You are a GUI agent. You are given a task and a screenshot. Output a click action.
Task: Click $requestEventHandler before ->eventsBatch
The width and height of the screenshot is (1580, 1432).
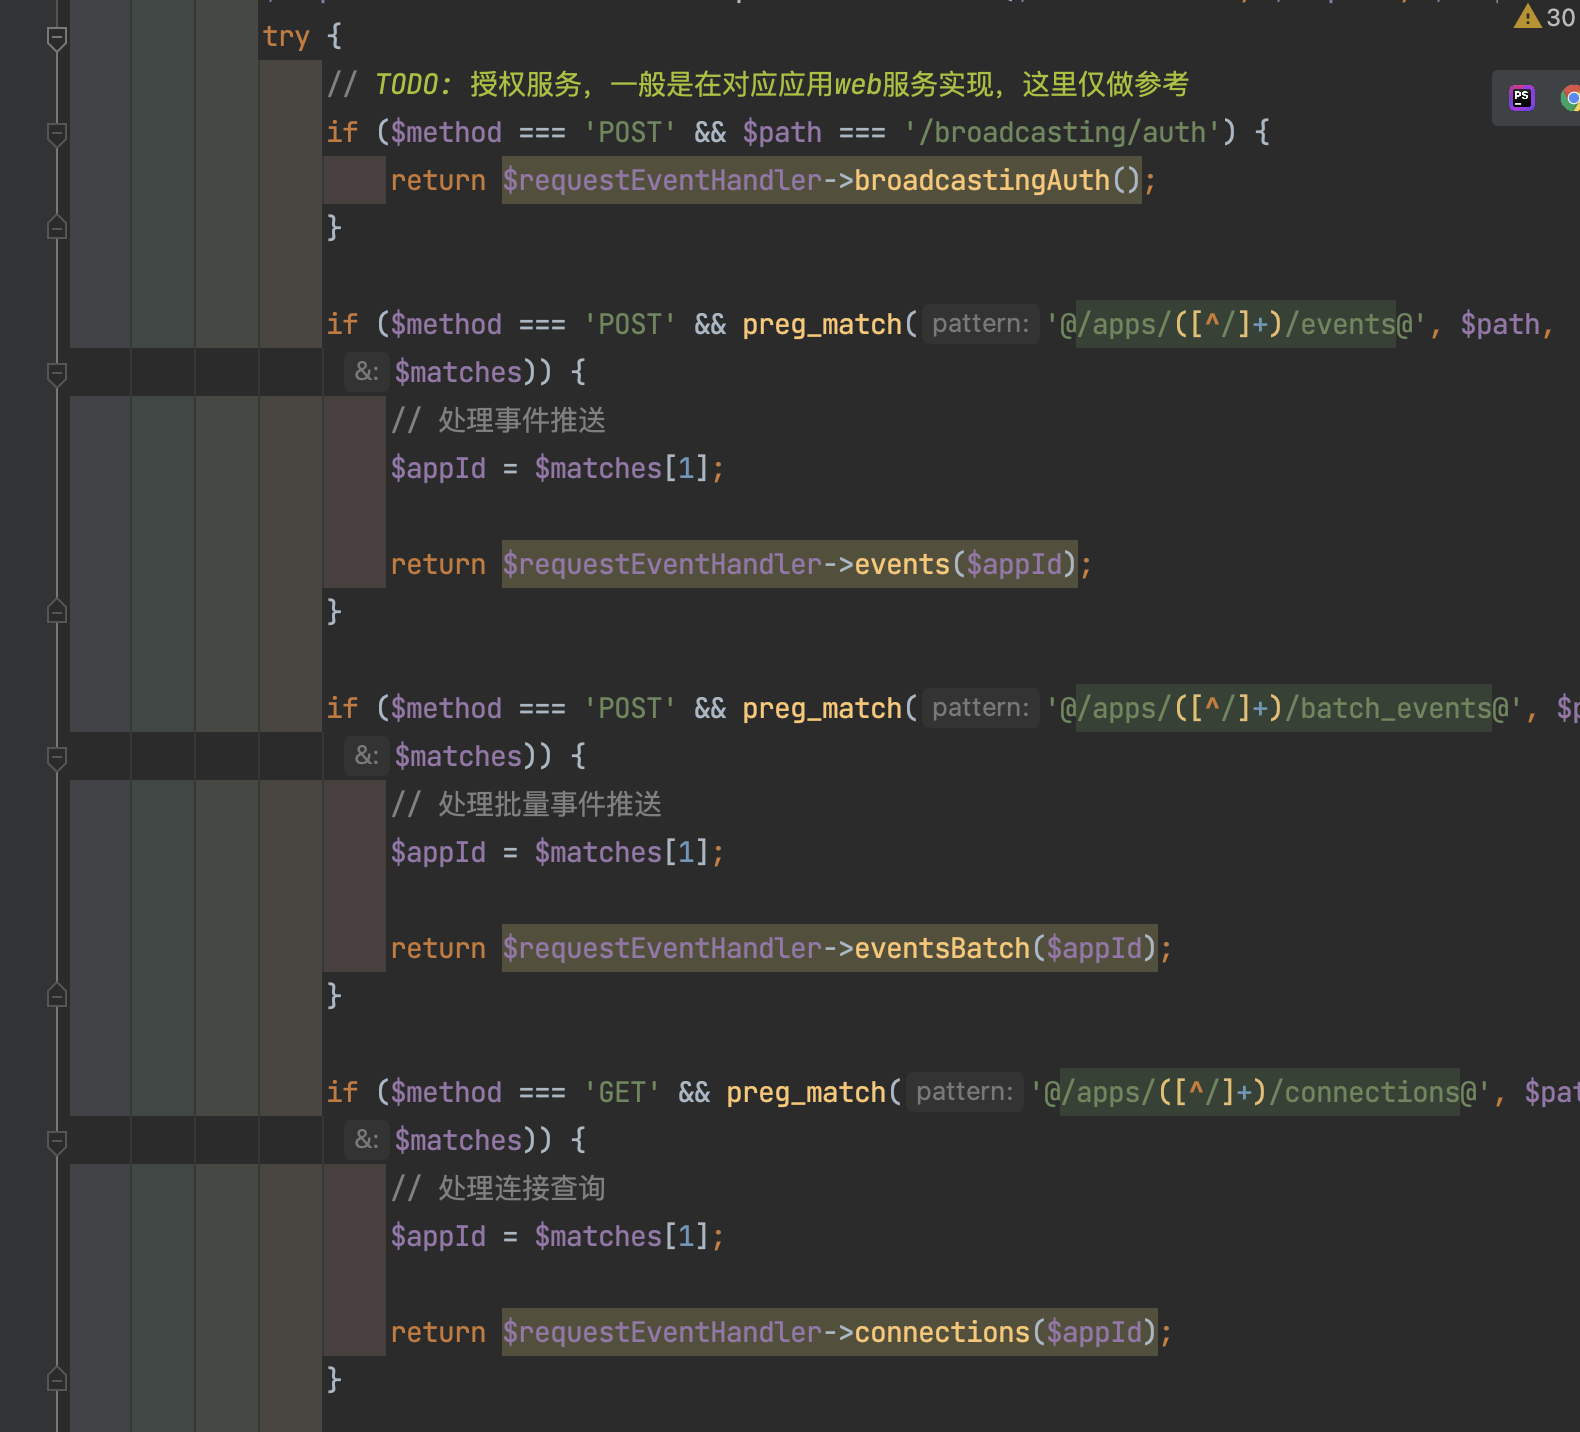(662, 948)
